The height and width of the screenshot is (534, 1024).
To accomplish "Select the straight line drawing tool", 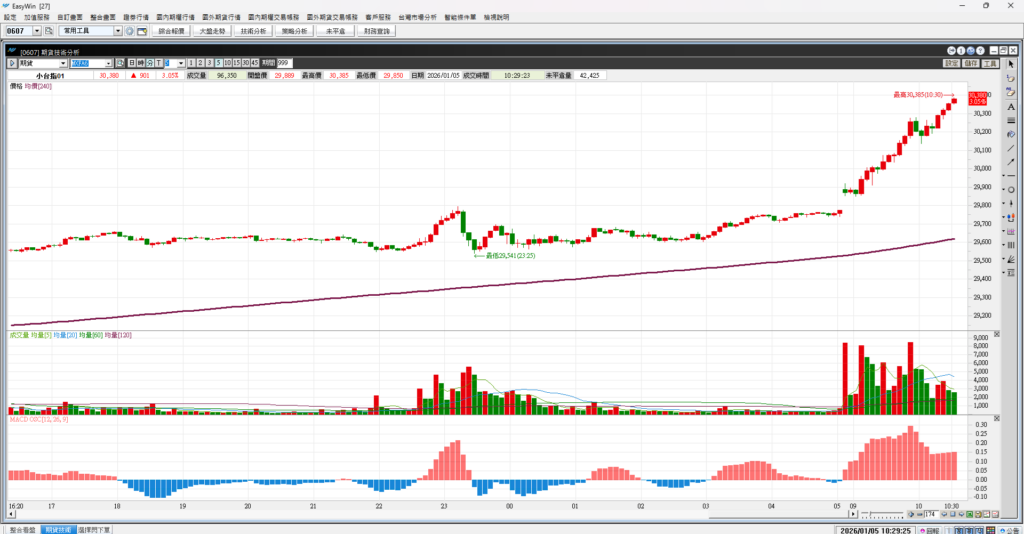I will 1011,147.
